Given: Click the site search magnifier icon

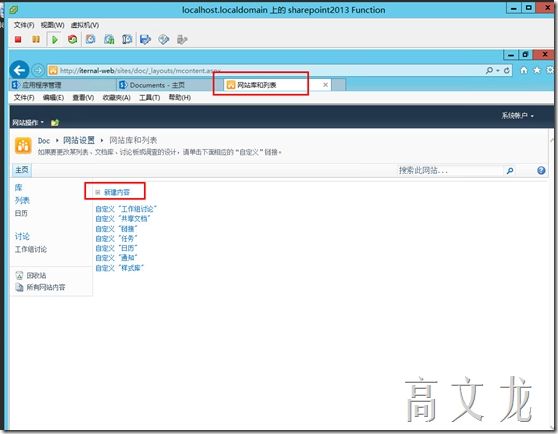Looking at the screenshot, I should pos(510,171).
